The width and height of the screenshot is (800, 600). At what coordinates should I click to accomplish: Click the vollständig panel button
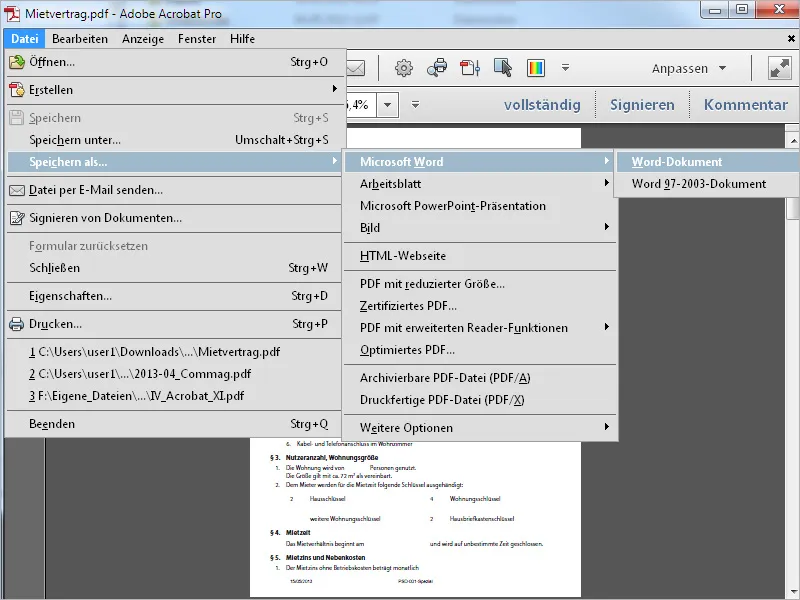coord(542,105)
